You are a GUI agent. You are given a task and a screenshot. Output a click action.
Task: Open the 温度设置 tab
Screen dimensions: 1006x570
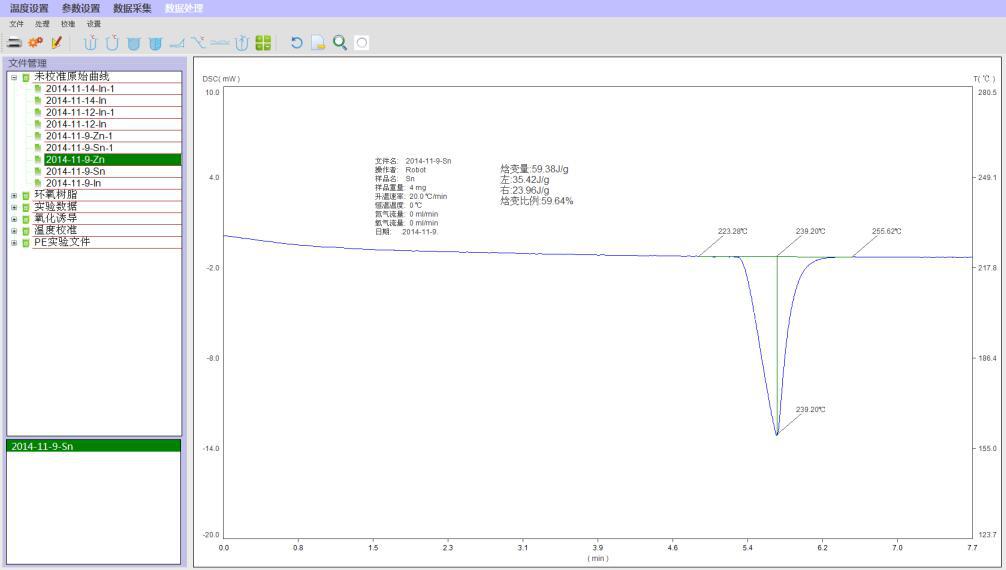pyautogui.click(x=29, y=8)
